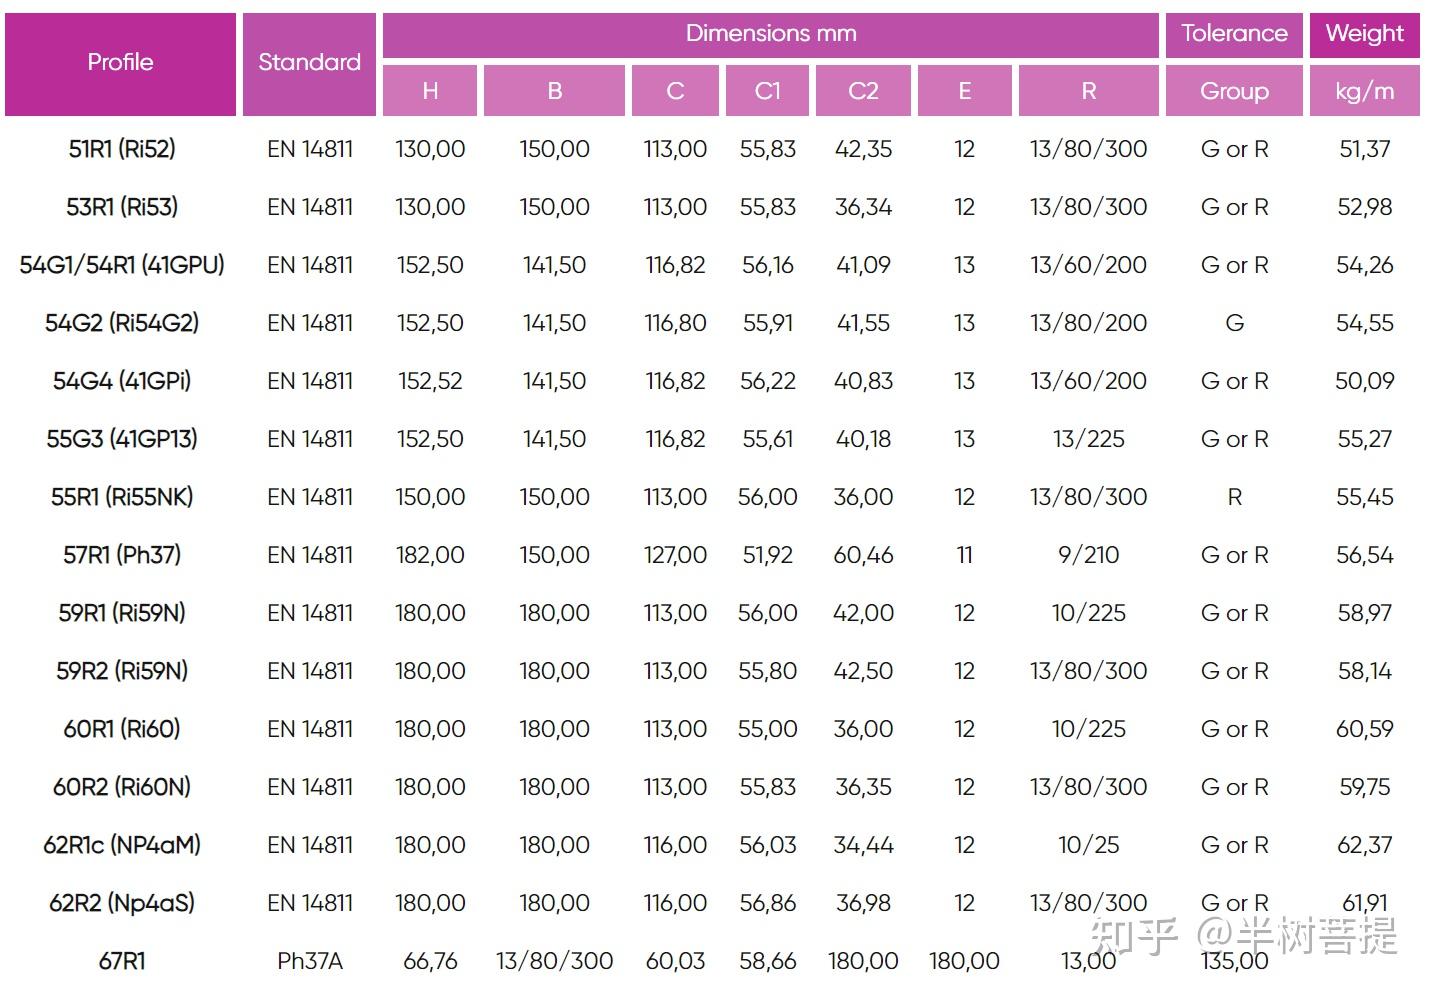
Task: Select the 55R1 (Ri55NK) profile cell
Action: click(121, 497)
